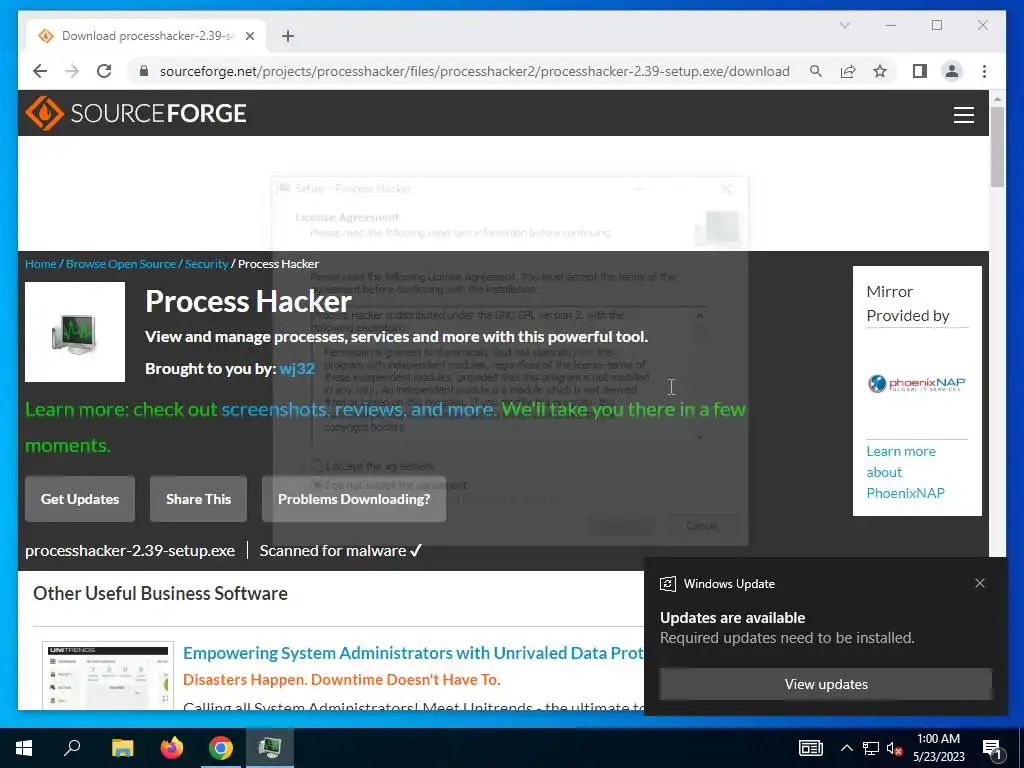Click the processhacker-2.39-setup.exe filename text
This screenshot has height=768, width=1024.
point(130,551)
